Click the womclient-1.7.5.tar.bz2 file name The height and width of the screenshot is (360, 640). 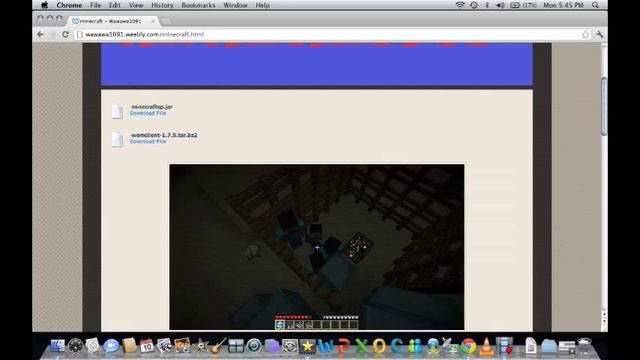tap(164, 135)
